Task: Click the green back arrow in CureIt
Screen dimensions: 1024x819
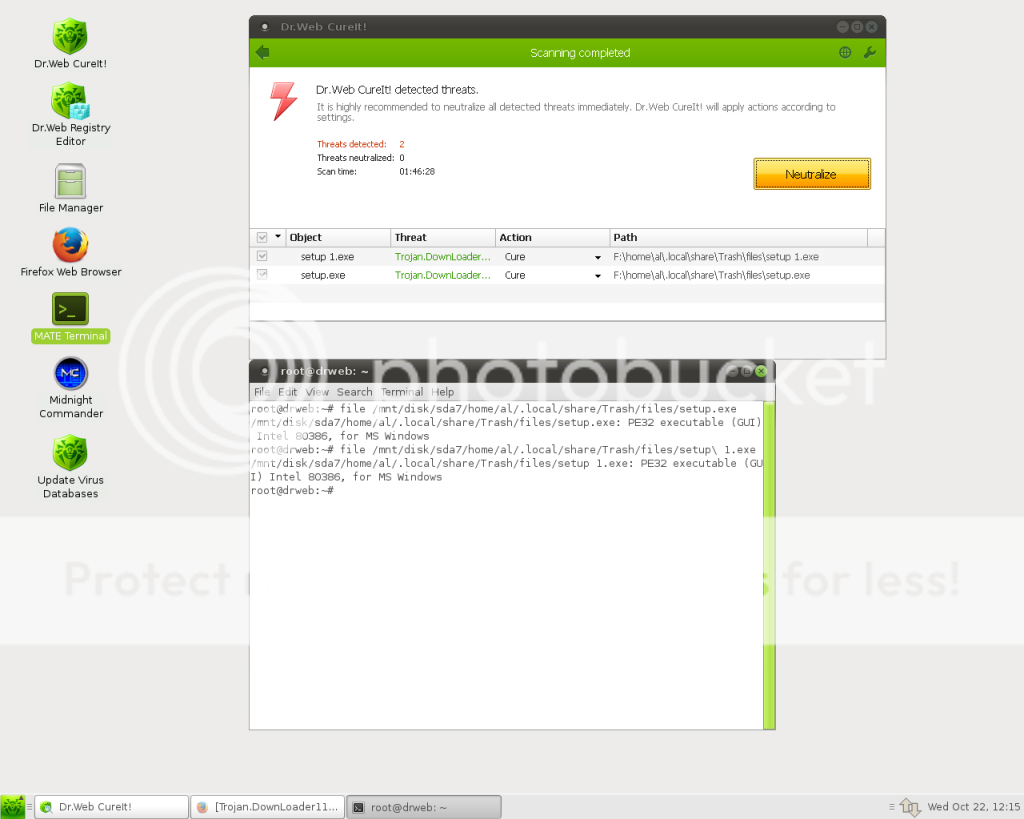Action: pyautogui.click(x=263, y=52)
